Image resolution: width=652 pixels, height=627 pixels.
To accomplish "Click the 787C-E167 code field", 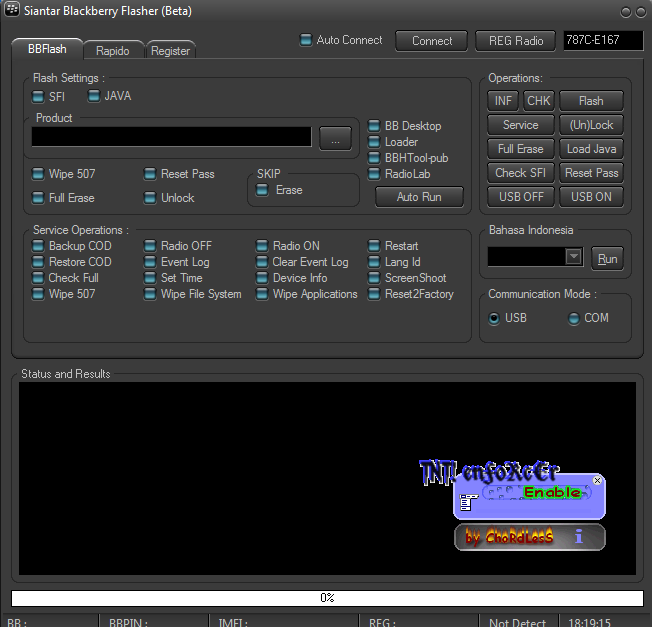I will tap(603, 40).
